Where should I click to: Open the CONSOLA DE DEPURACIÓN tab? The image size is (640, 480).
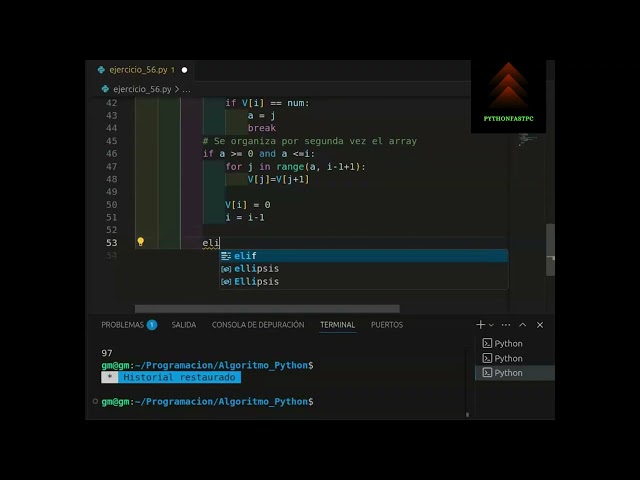[x=258, y=325]
